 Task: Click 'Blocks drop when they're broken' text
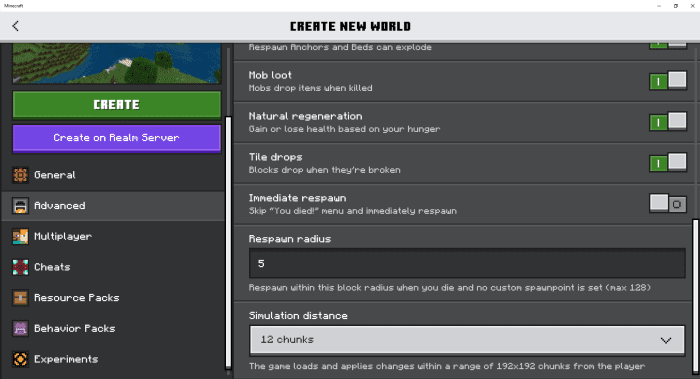(x=325, y=170)
